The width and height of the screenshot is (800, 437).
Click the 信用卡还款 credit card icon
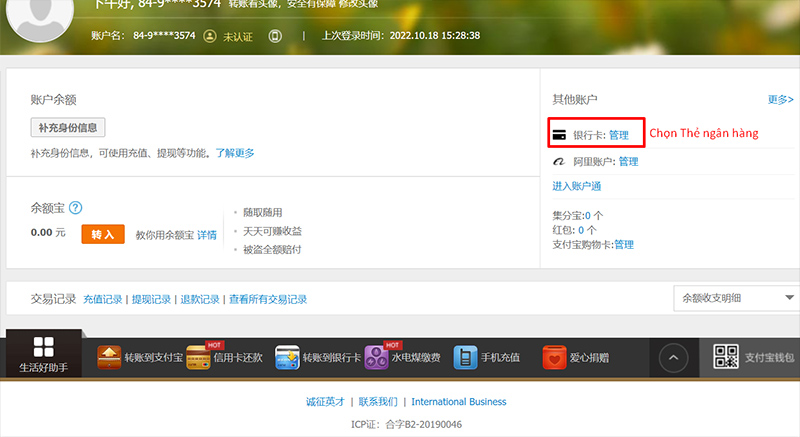[x=198, y=357]
